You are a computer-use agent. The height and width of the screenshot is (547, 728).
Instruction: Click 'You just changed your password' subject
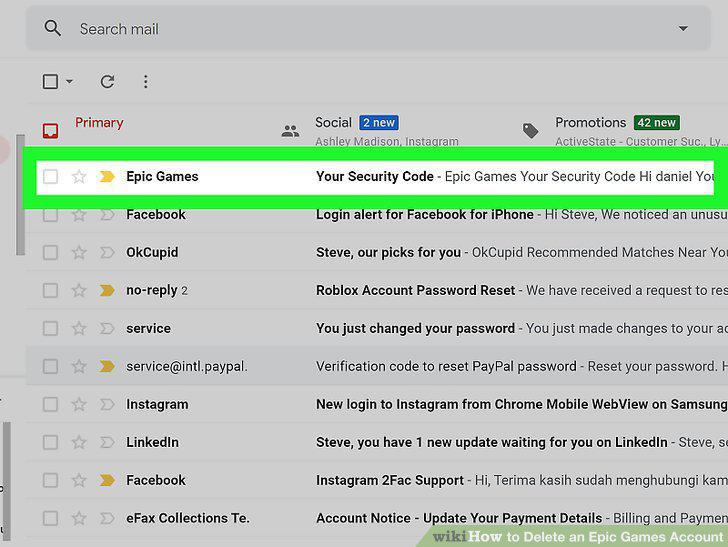pyautogui.click(x=416, y=328)
